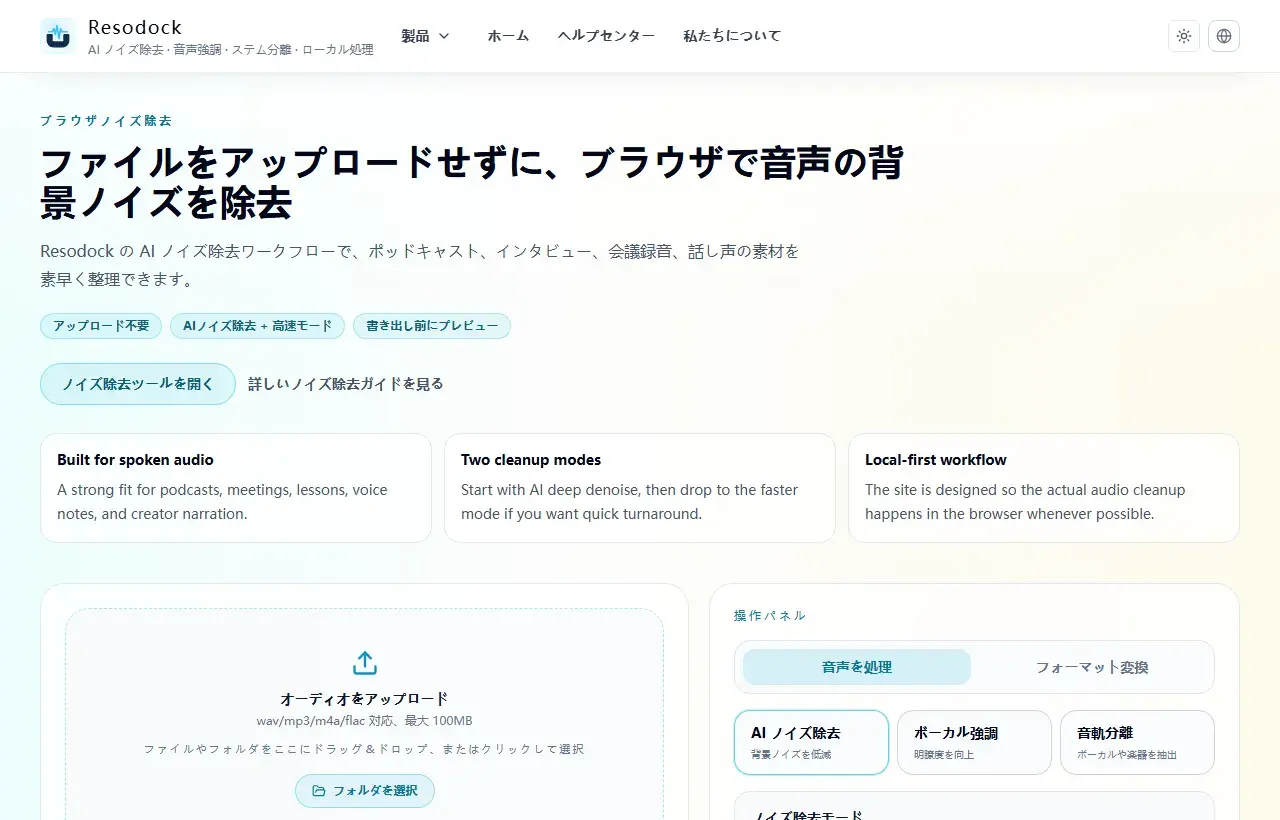Click the アップロード不要 tag
The image size is (1280, 820).
(101, 326)
